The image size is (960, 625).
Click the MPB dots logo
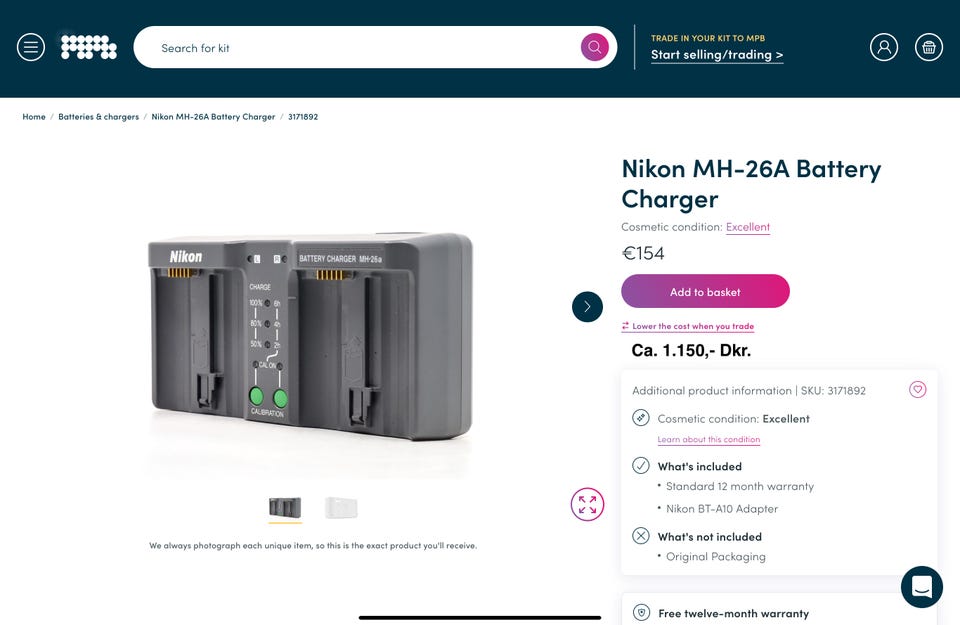(89, 47)
